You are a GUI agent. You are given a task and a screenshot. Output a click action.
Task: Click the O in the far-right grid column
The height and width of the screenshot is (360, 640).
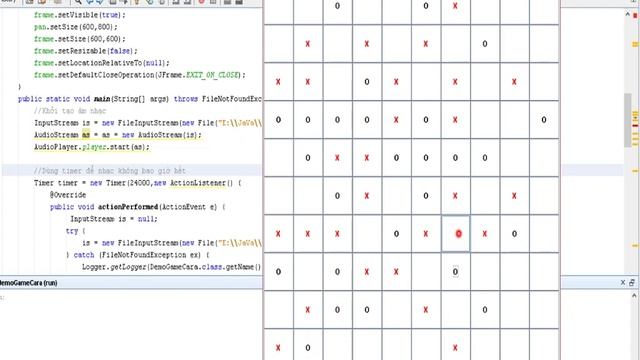click(x=544, y=120)
